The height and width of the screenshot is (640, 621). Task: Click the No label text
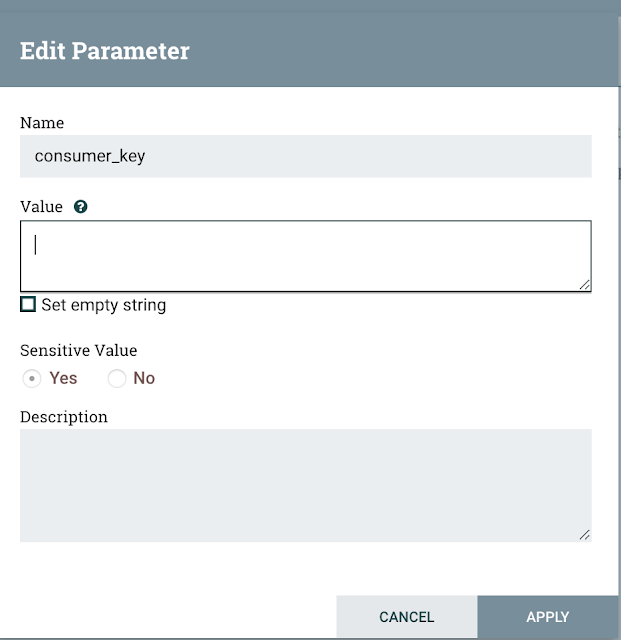(144, 378)
